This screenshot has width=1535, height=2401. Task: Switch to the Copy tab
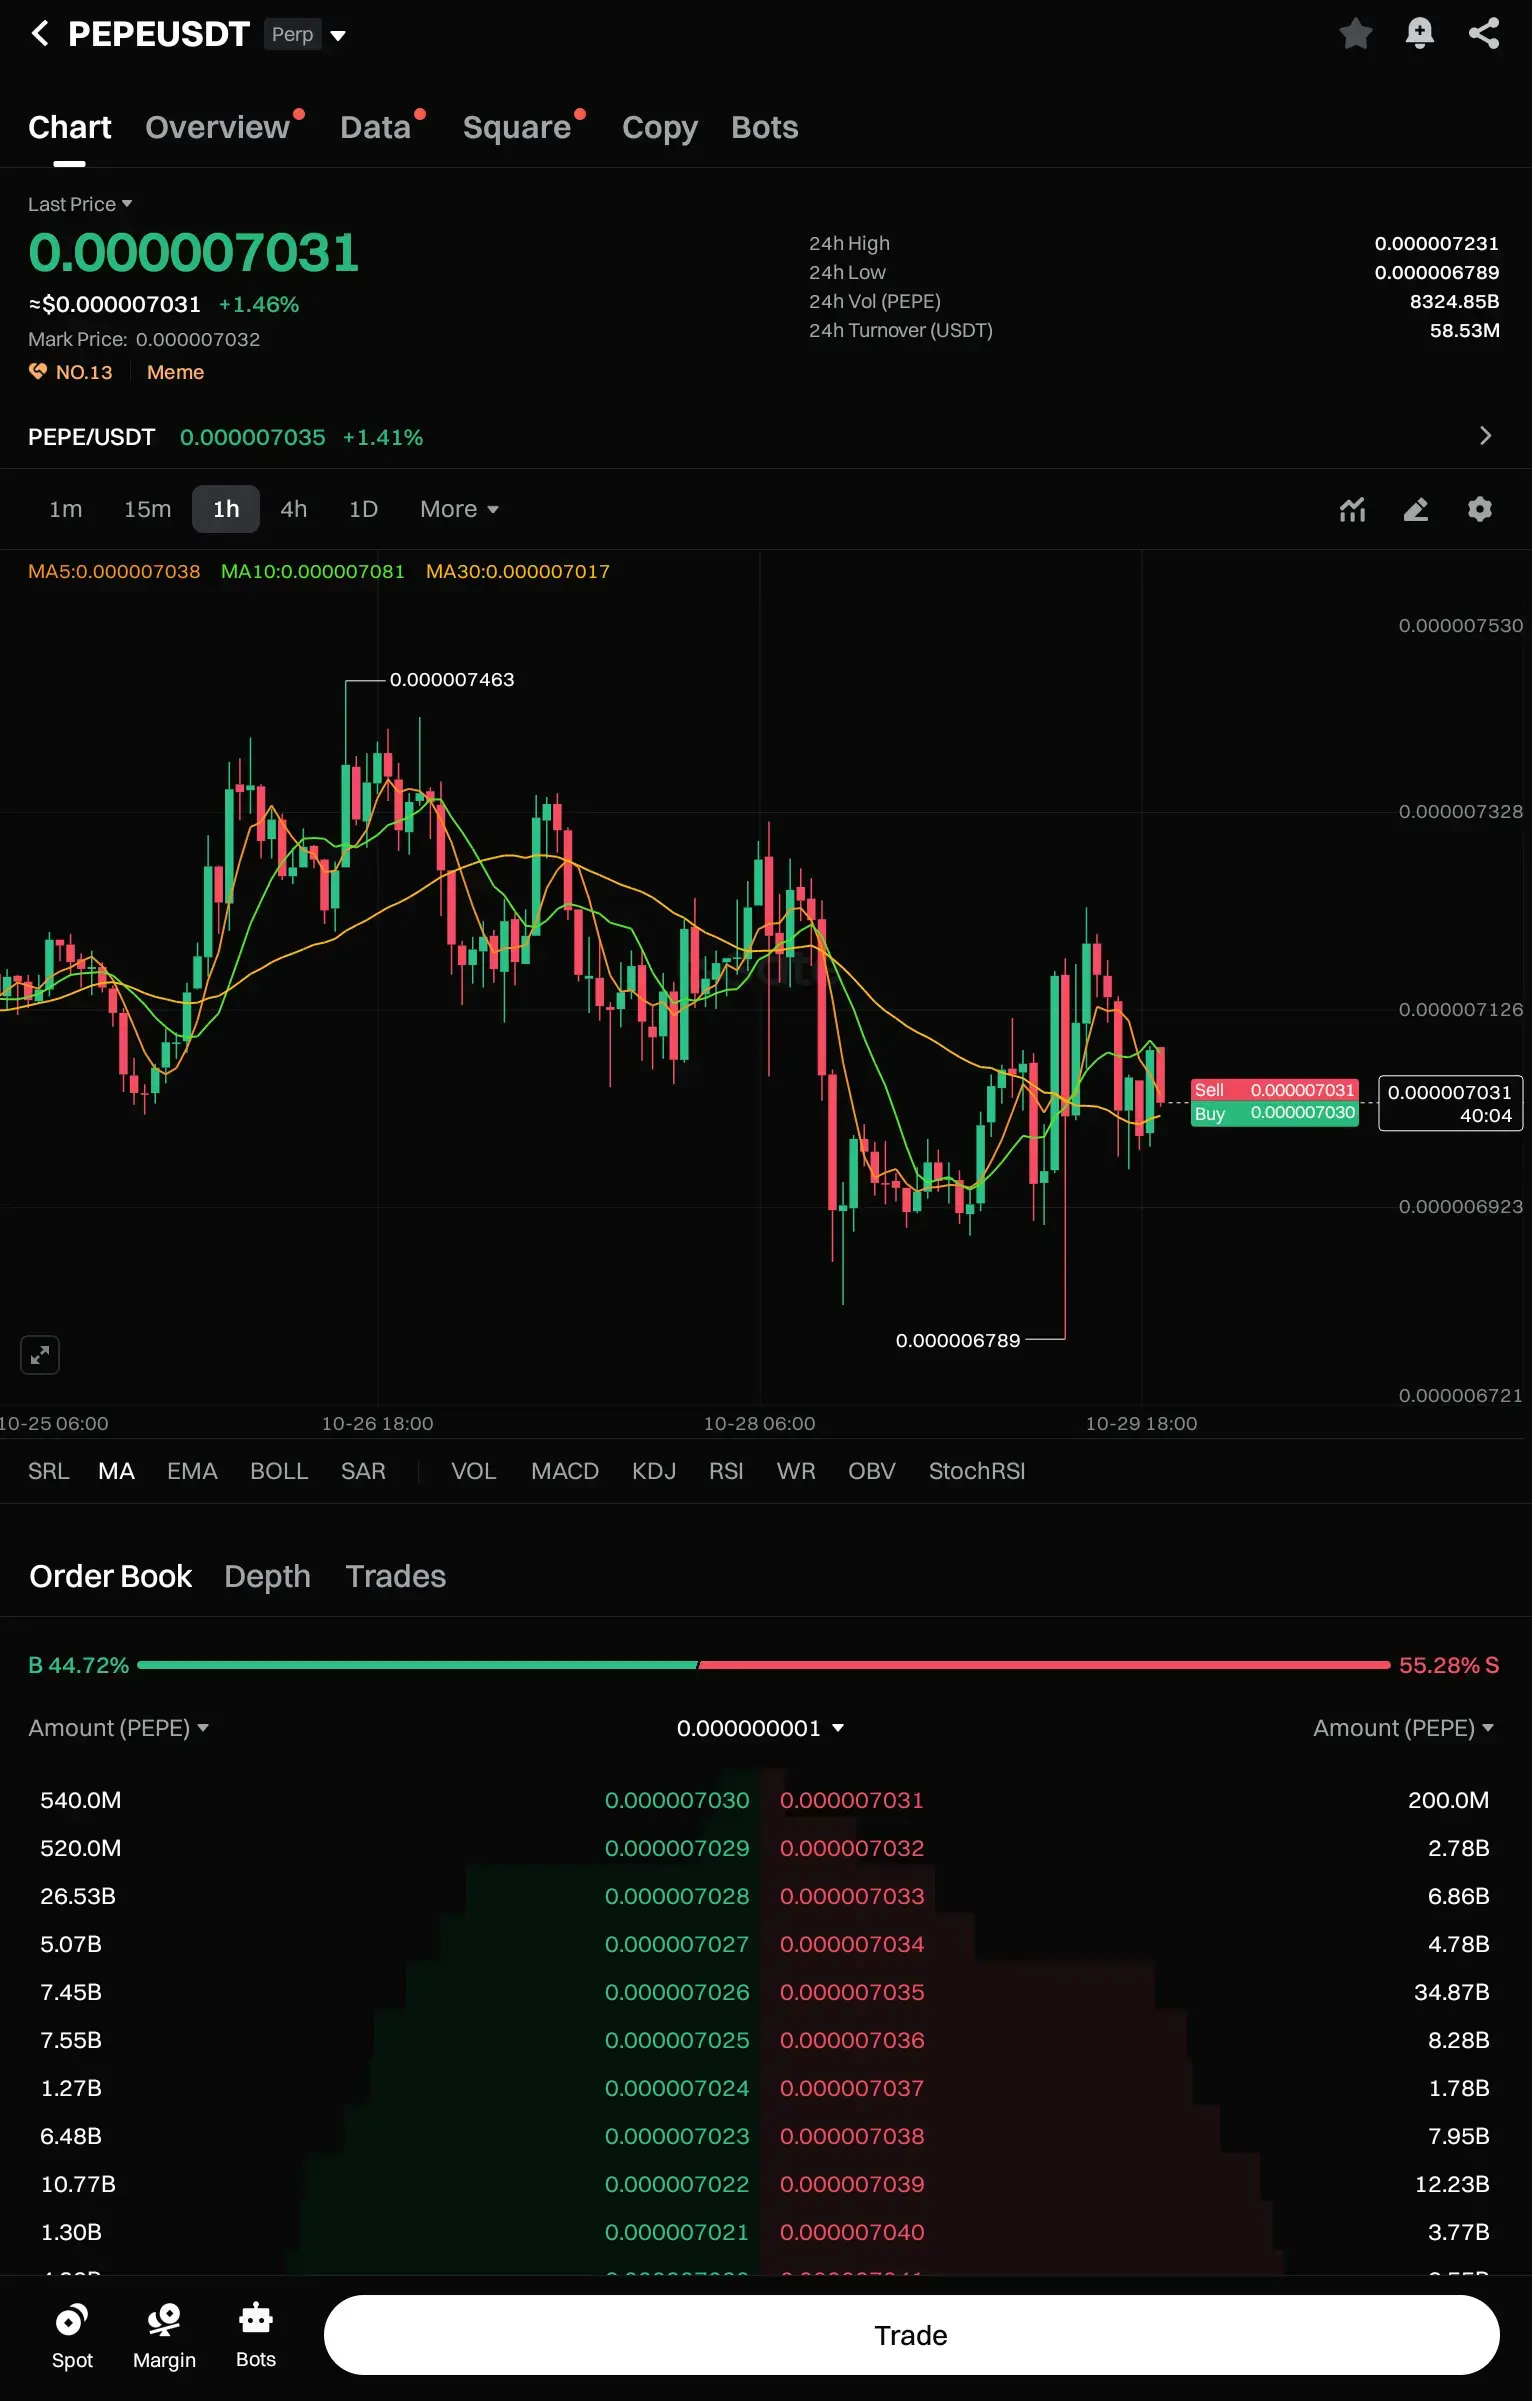[660, 128]
